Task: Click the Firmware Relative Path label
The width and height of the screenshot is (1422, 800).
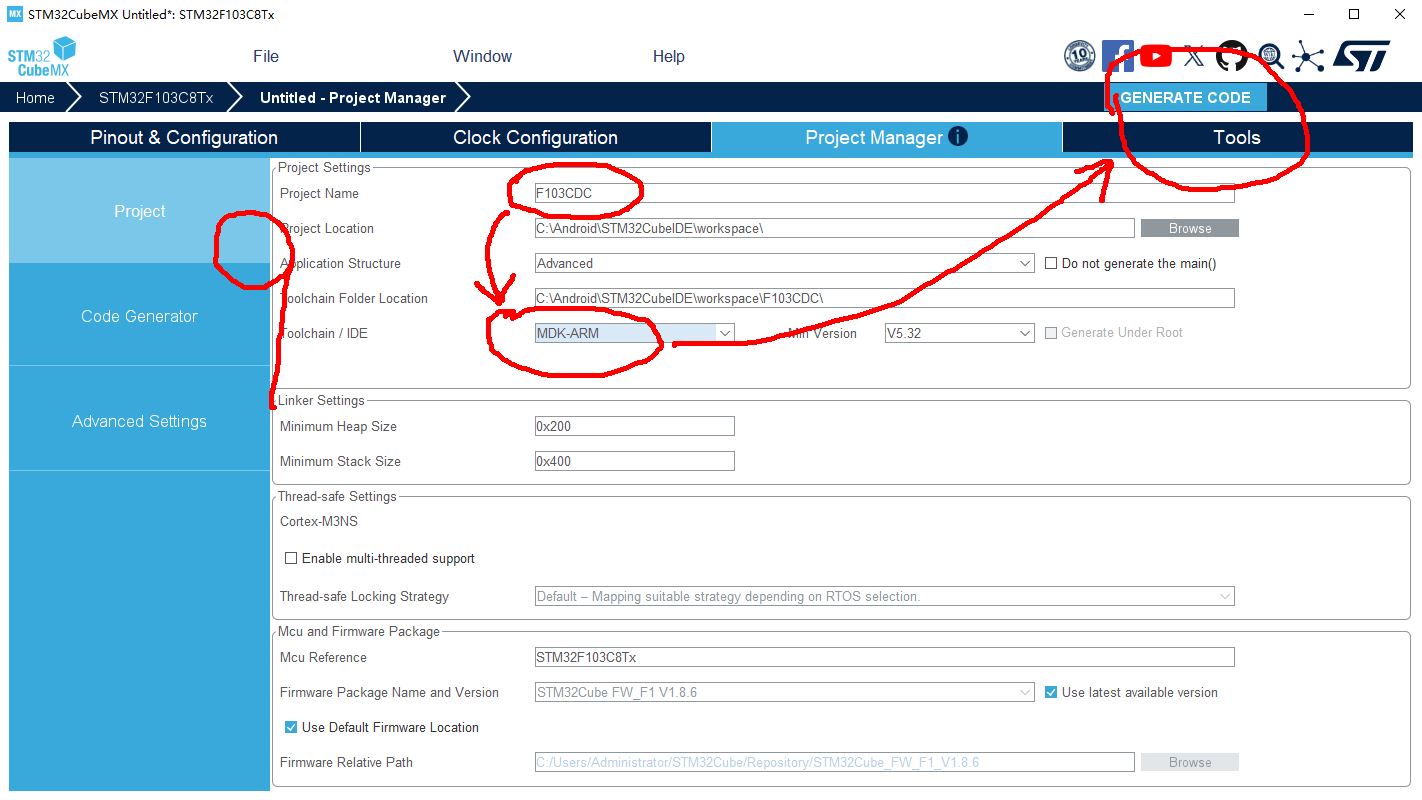Action: tap(346, 762)
